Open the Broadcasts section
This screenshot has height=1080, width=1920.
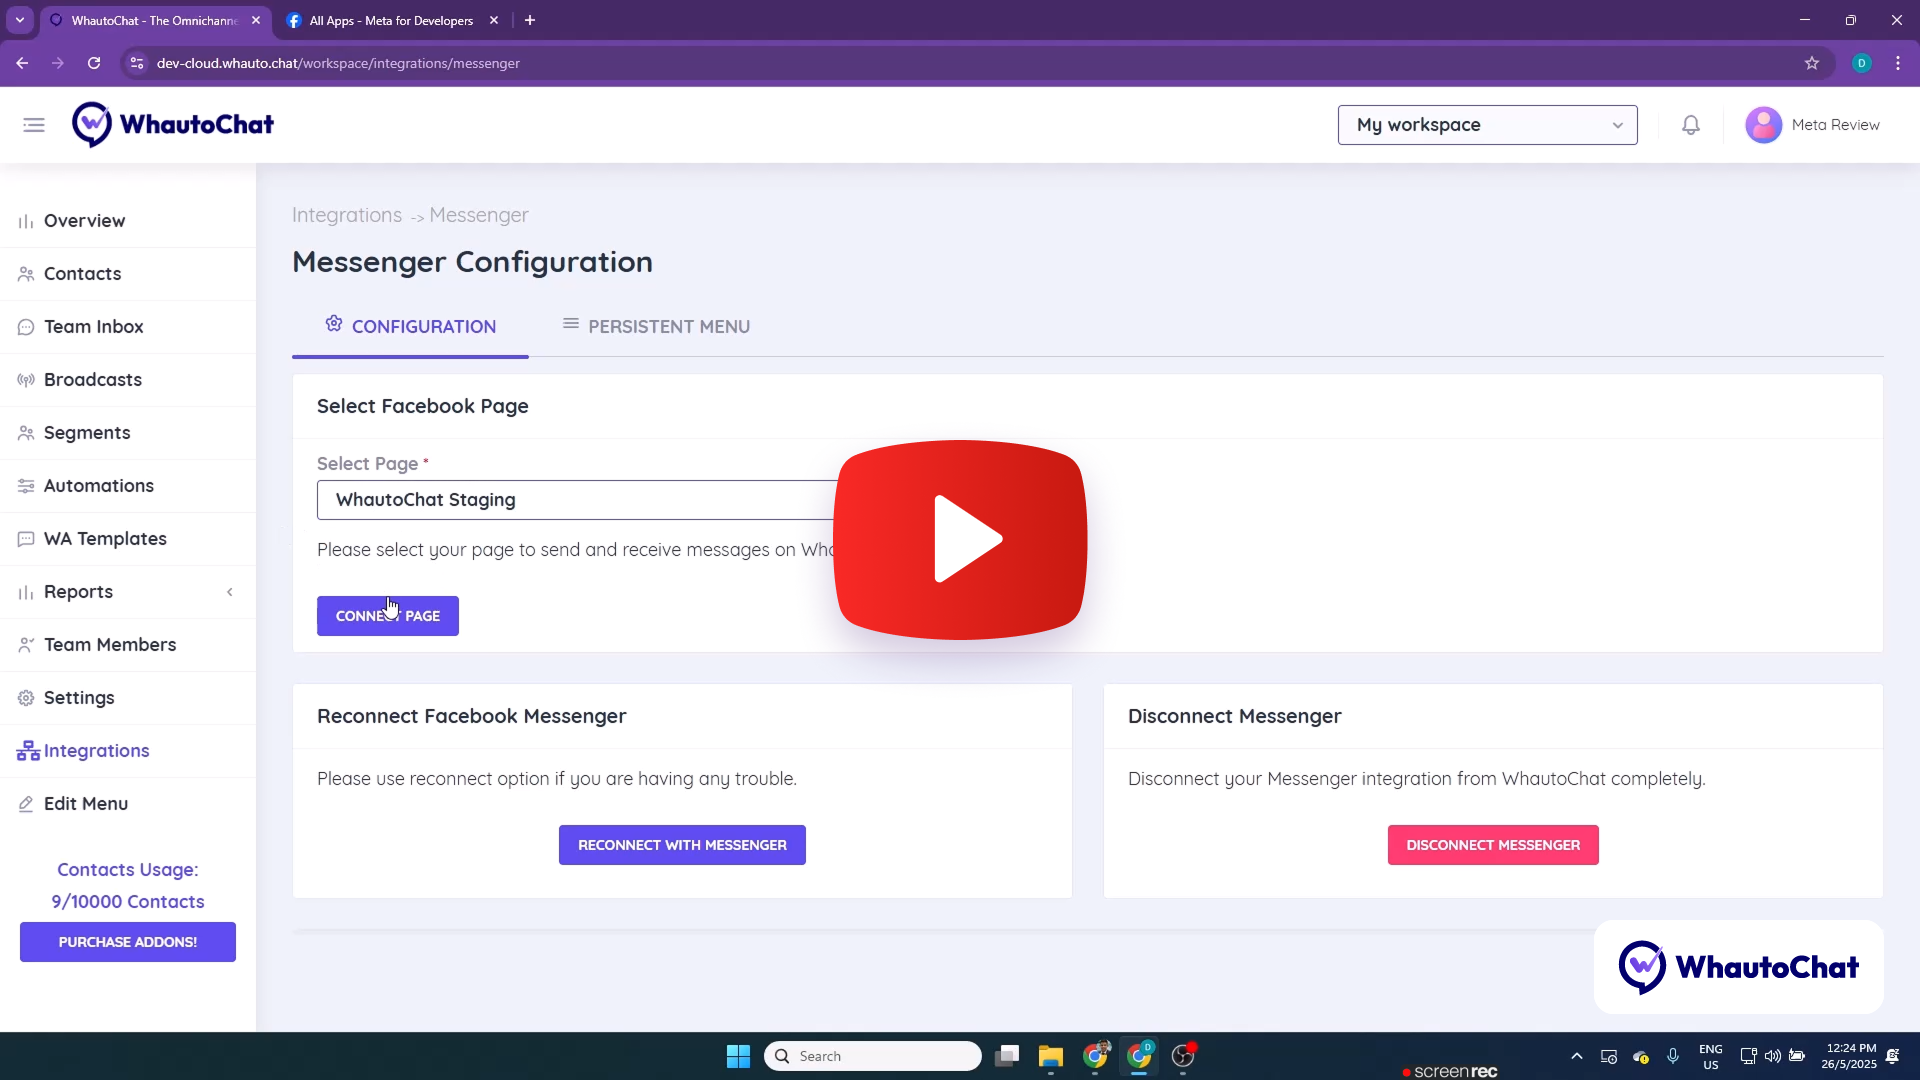92,379
